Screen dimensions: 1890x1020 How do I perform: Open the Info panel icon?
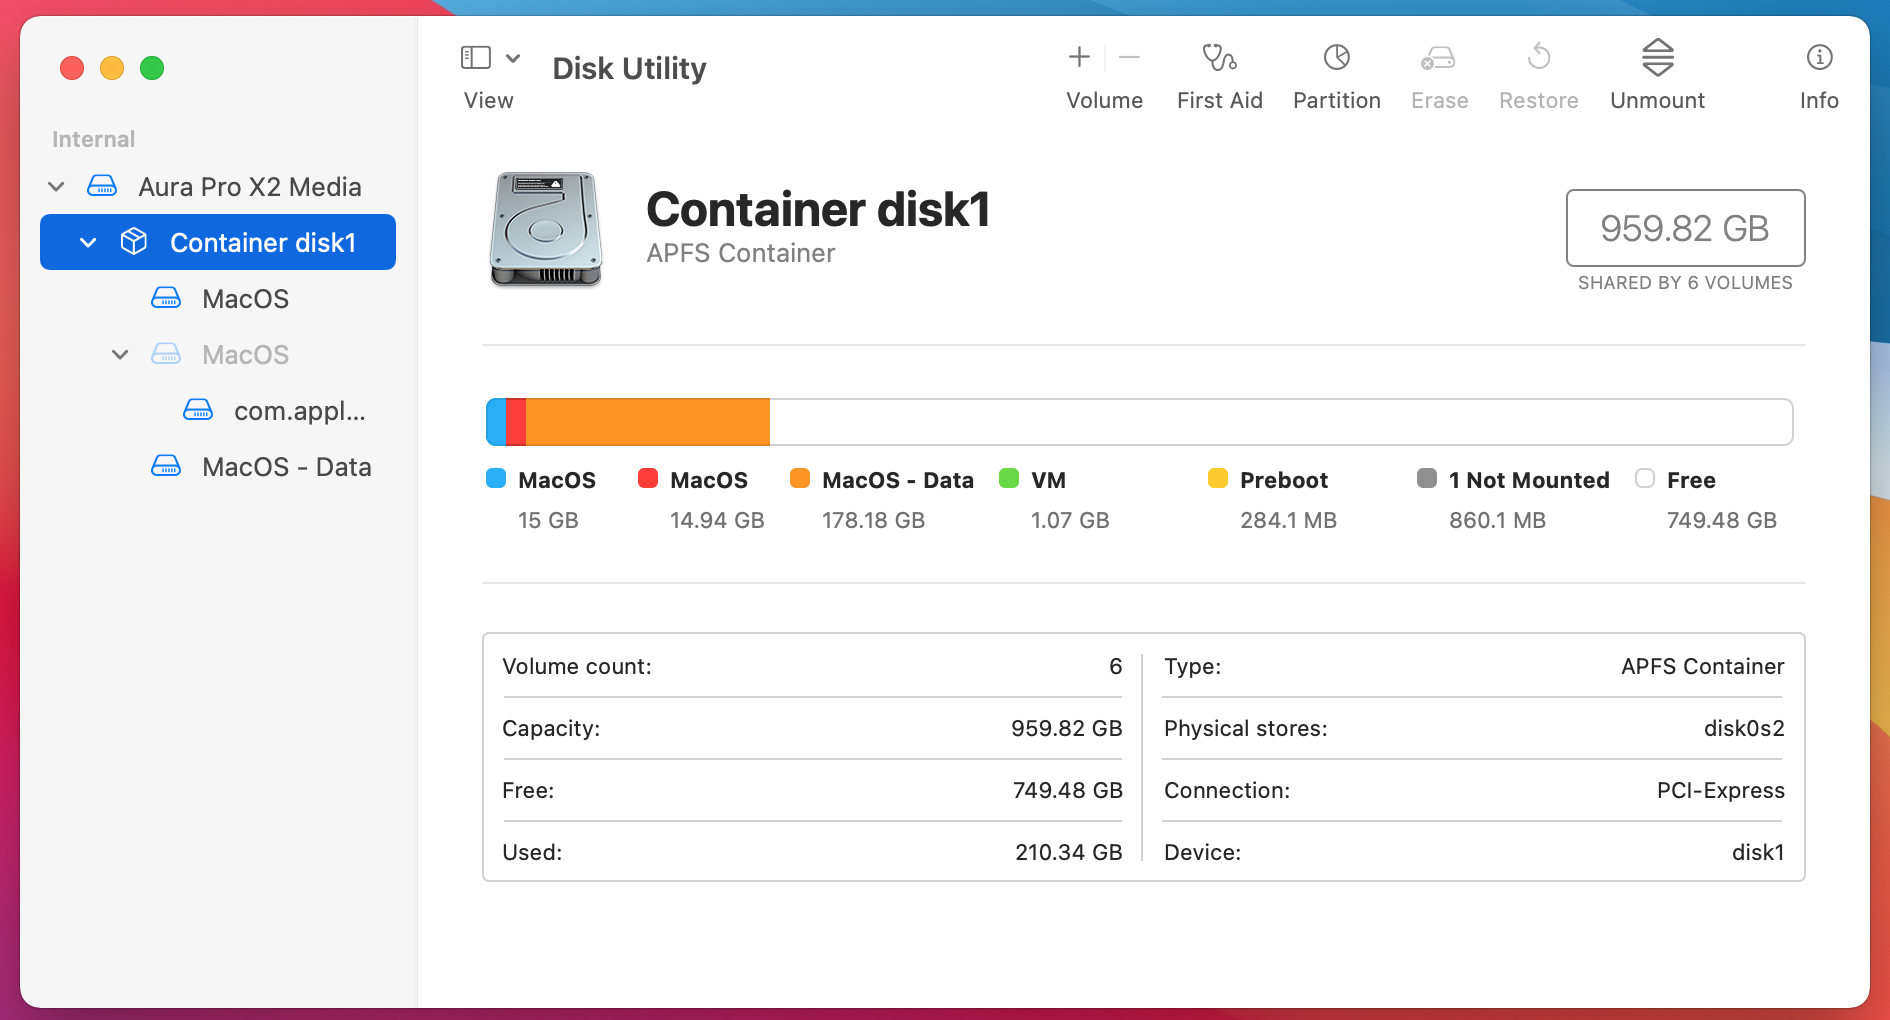(1819, 58)
